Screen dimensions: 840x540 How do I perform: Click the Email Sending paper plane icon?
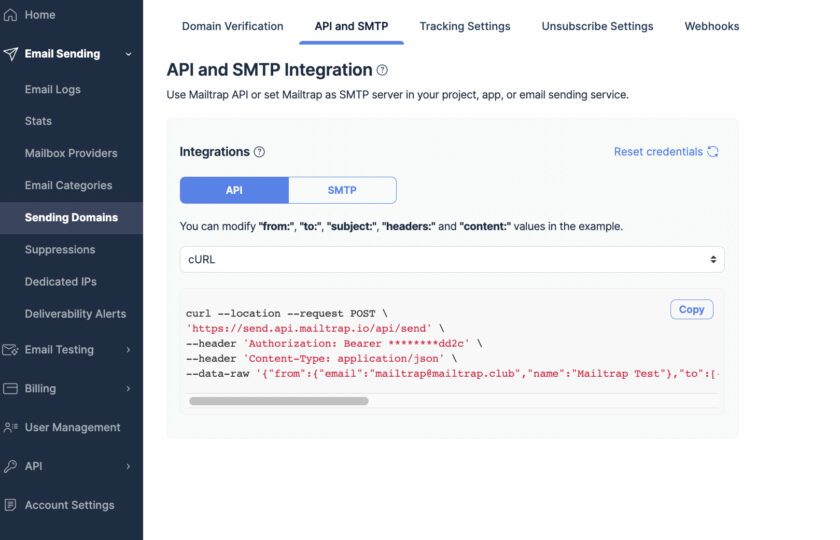coord(10,54)
